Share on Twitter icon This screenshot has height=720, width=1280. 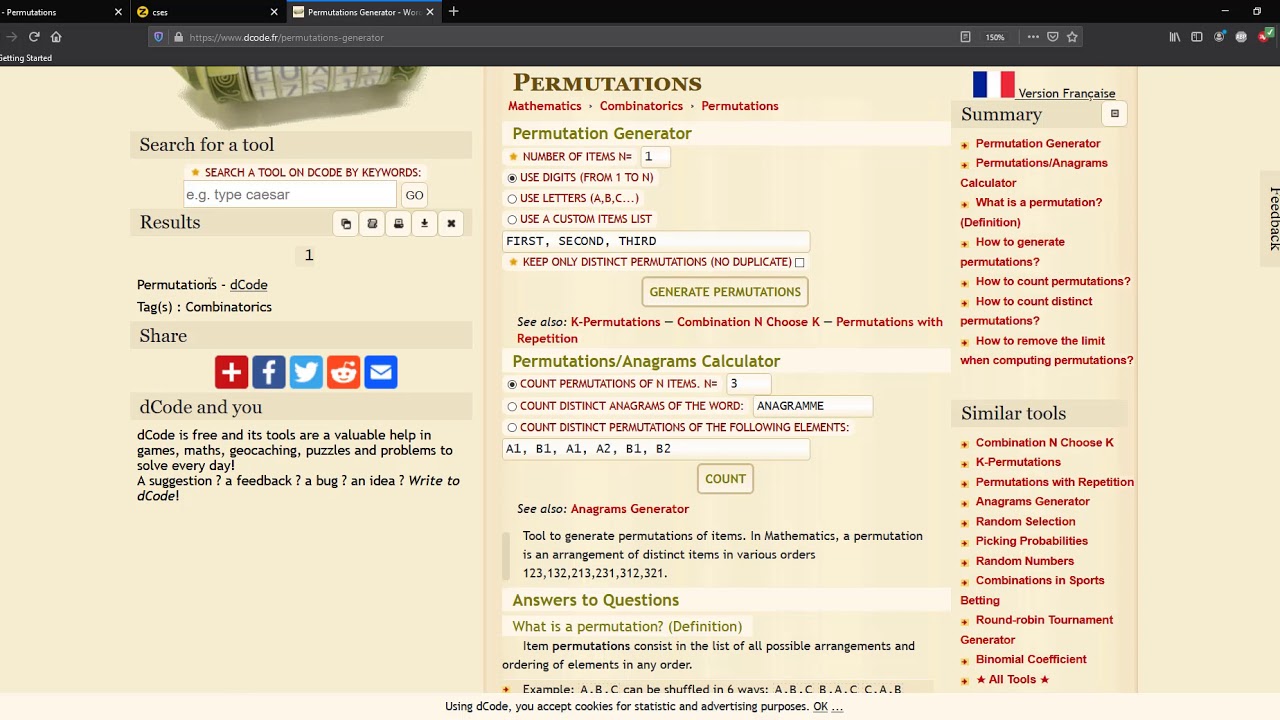pyautogui.click(x=306, y=372)
